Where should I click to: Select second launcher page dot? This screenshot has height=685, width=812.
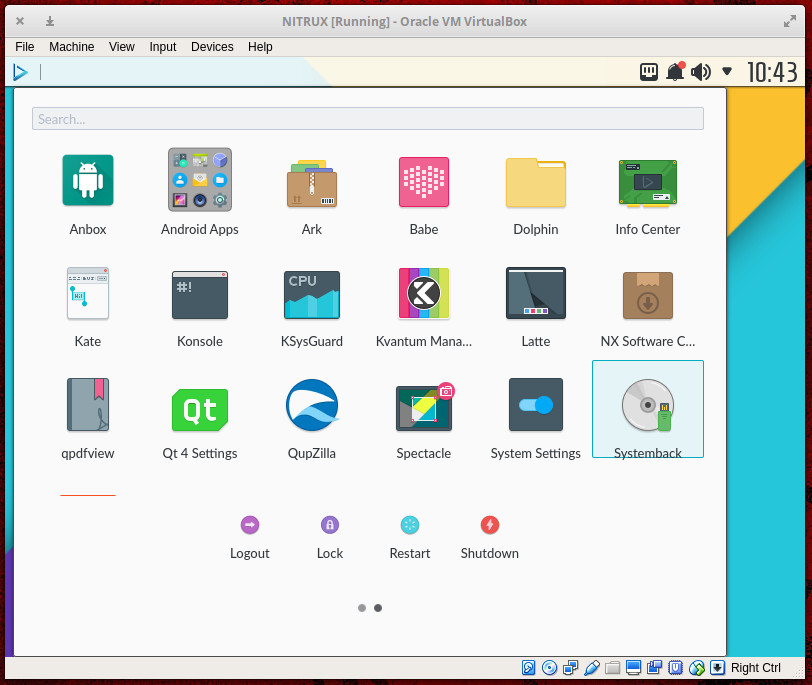[378, 607]
